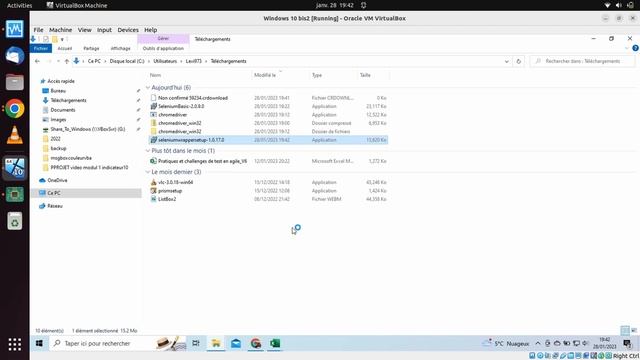Open the VirtualBox Machine menu
This screenshot has width=640, height=360.
click(60, 30)
